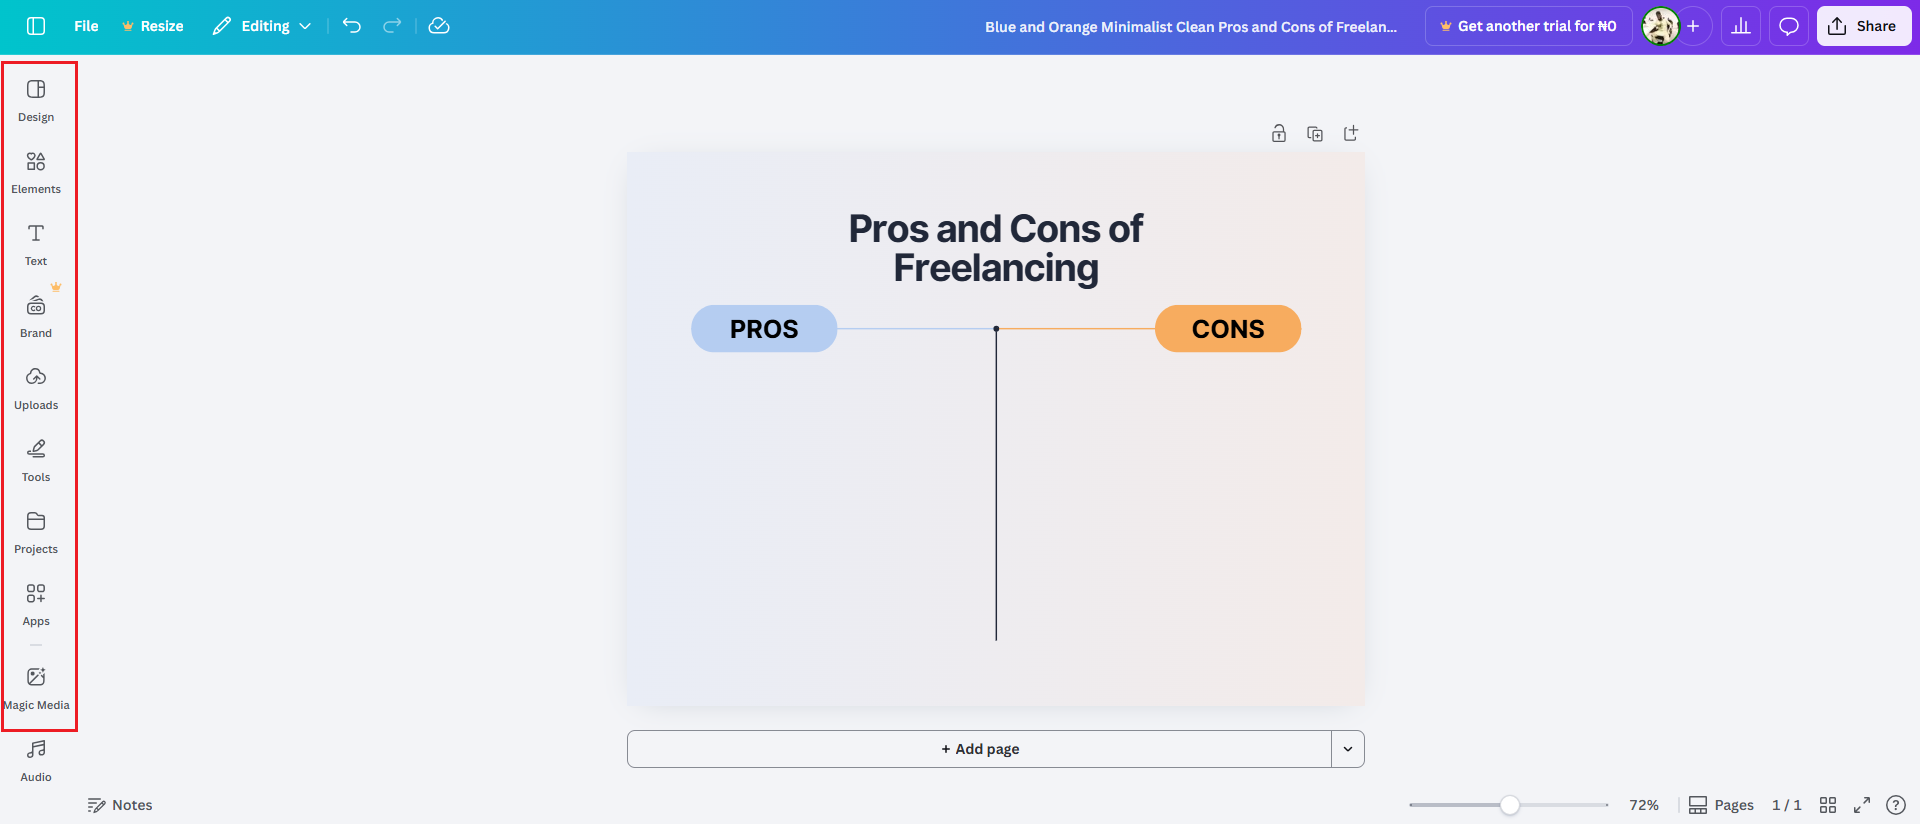1920x824 pixels.
Task: Expand the Add page options chevron
Action: tap(1348, 749)
